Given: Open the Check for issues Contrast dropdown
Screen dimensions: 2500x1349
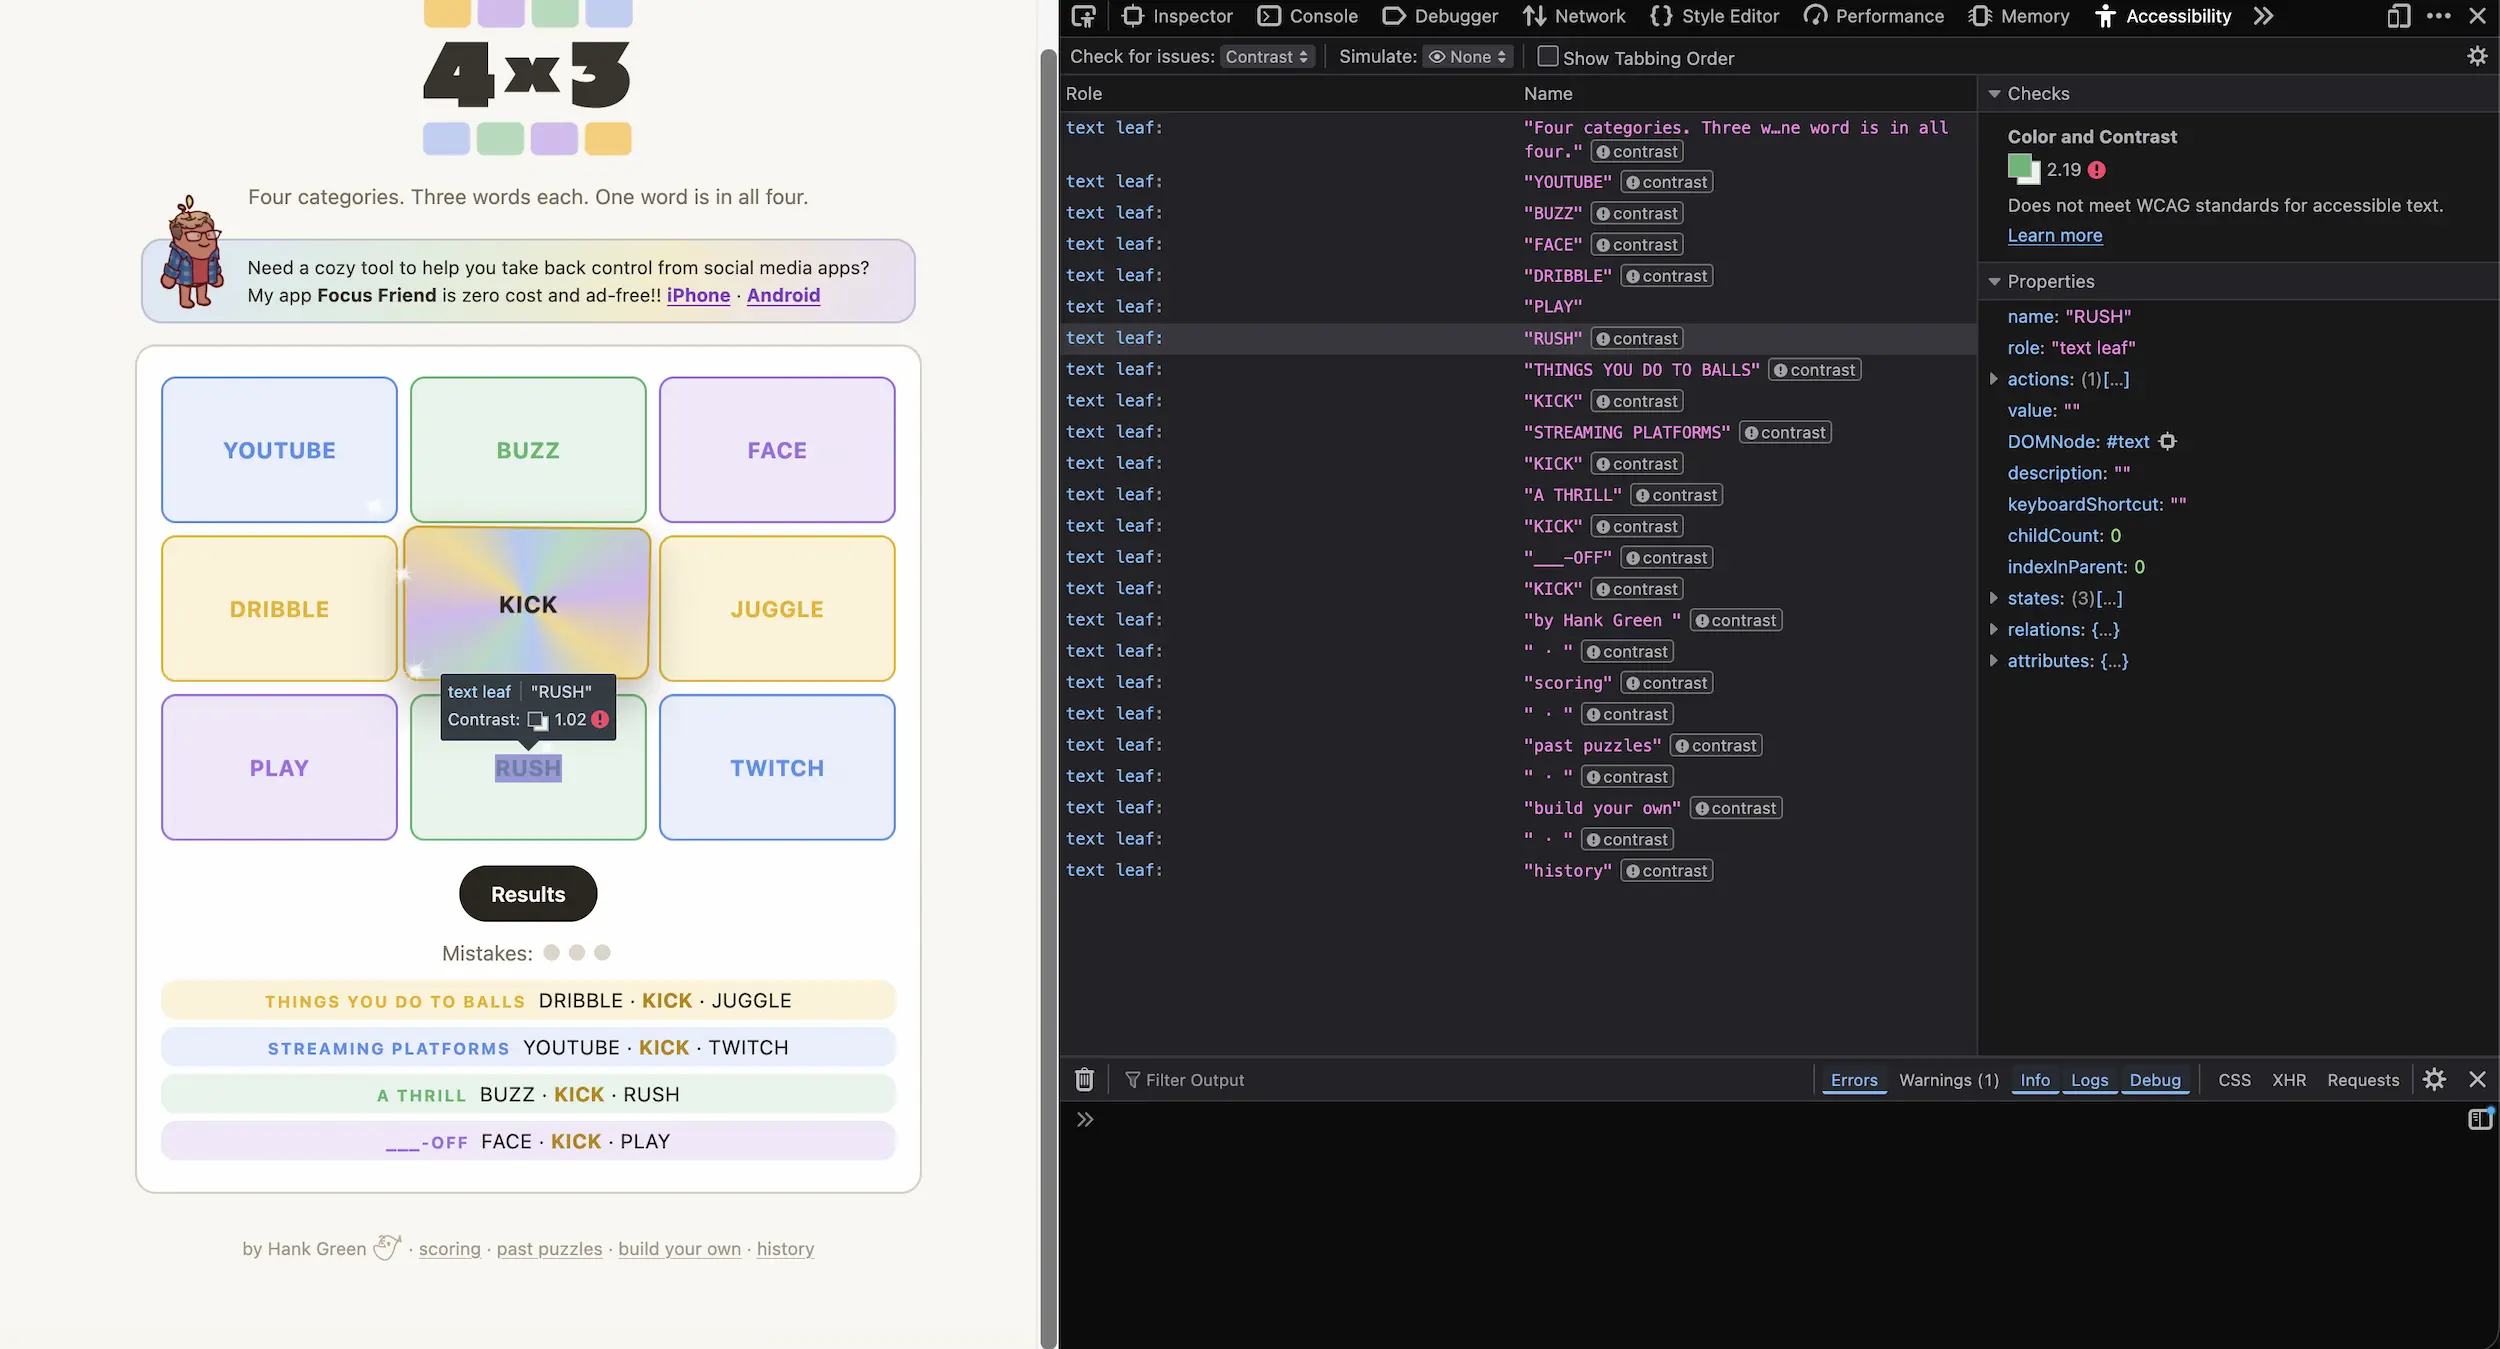Looking at the screenshot, I should click(1267, 57).
